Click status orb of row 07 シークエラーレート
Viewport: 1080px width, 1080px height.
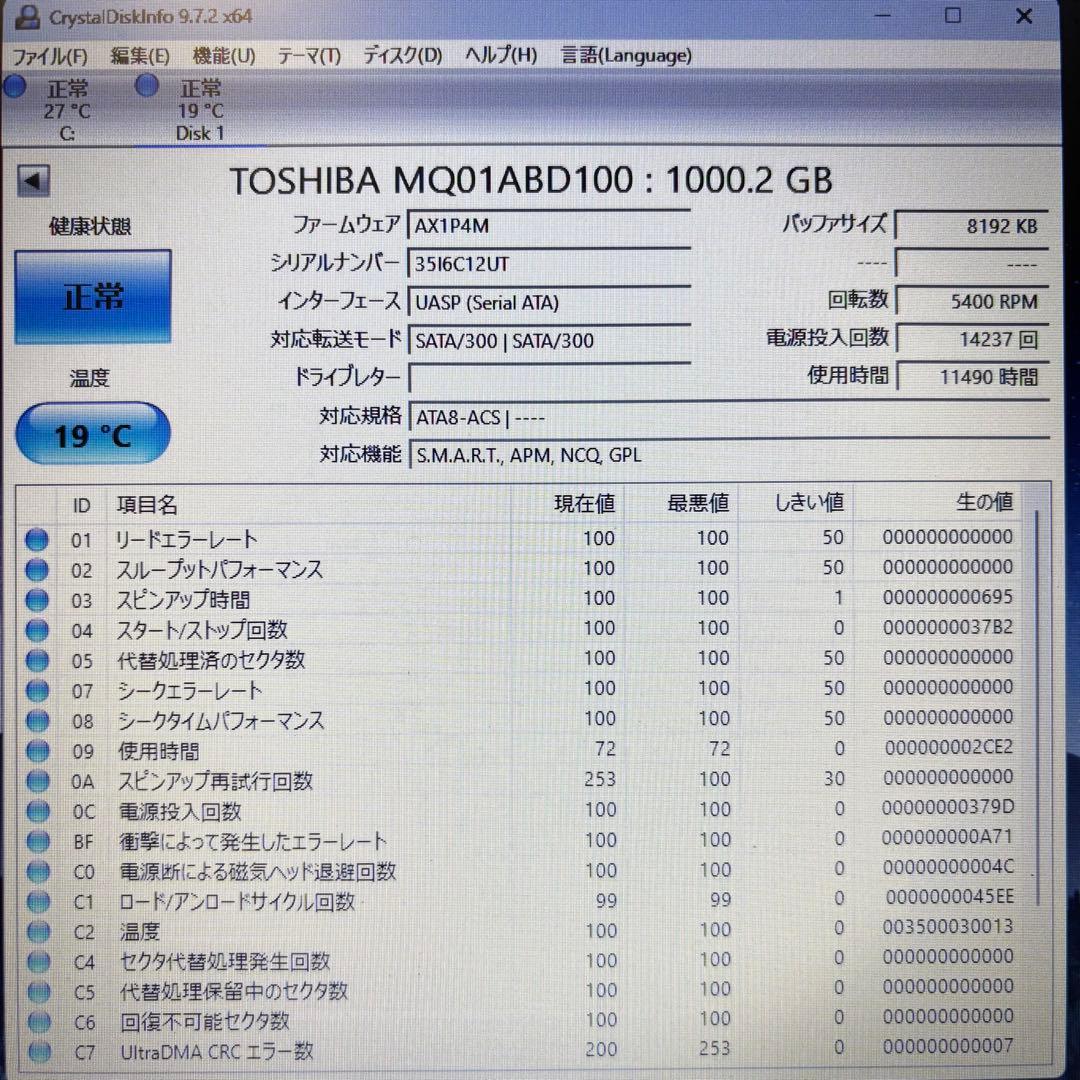pyautogui.click(x=37, y=690)
